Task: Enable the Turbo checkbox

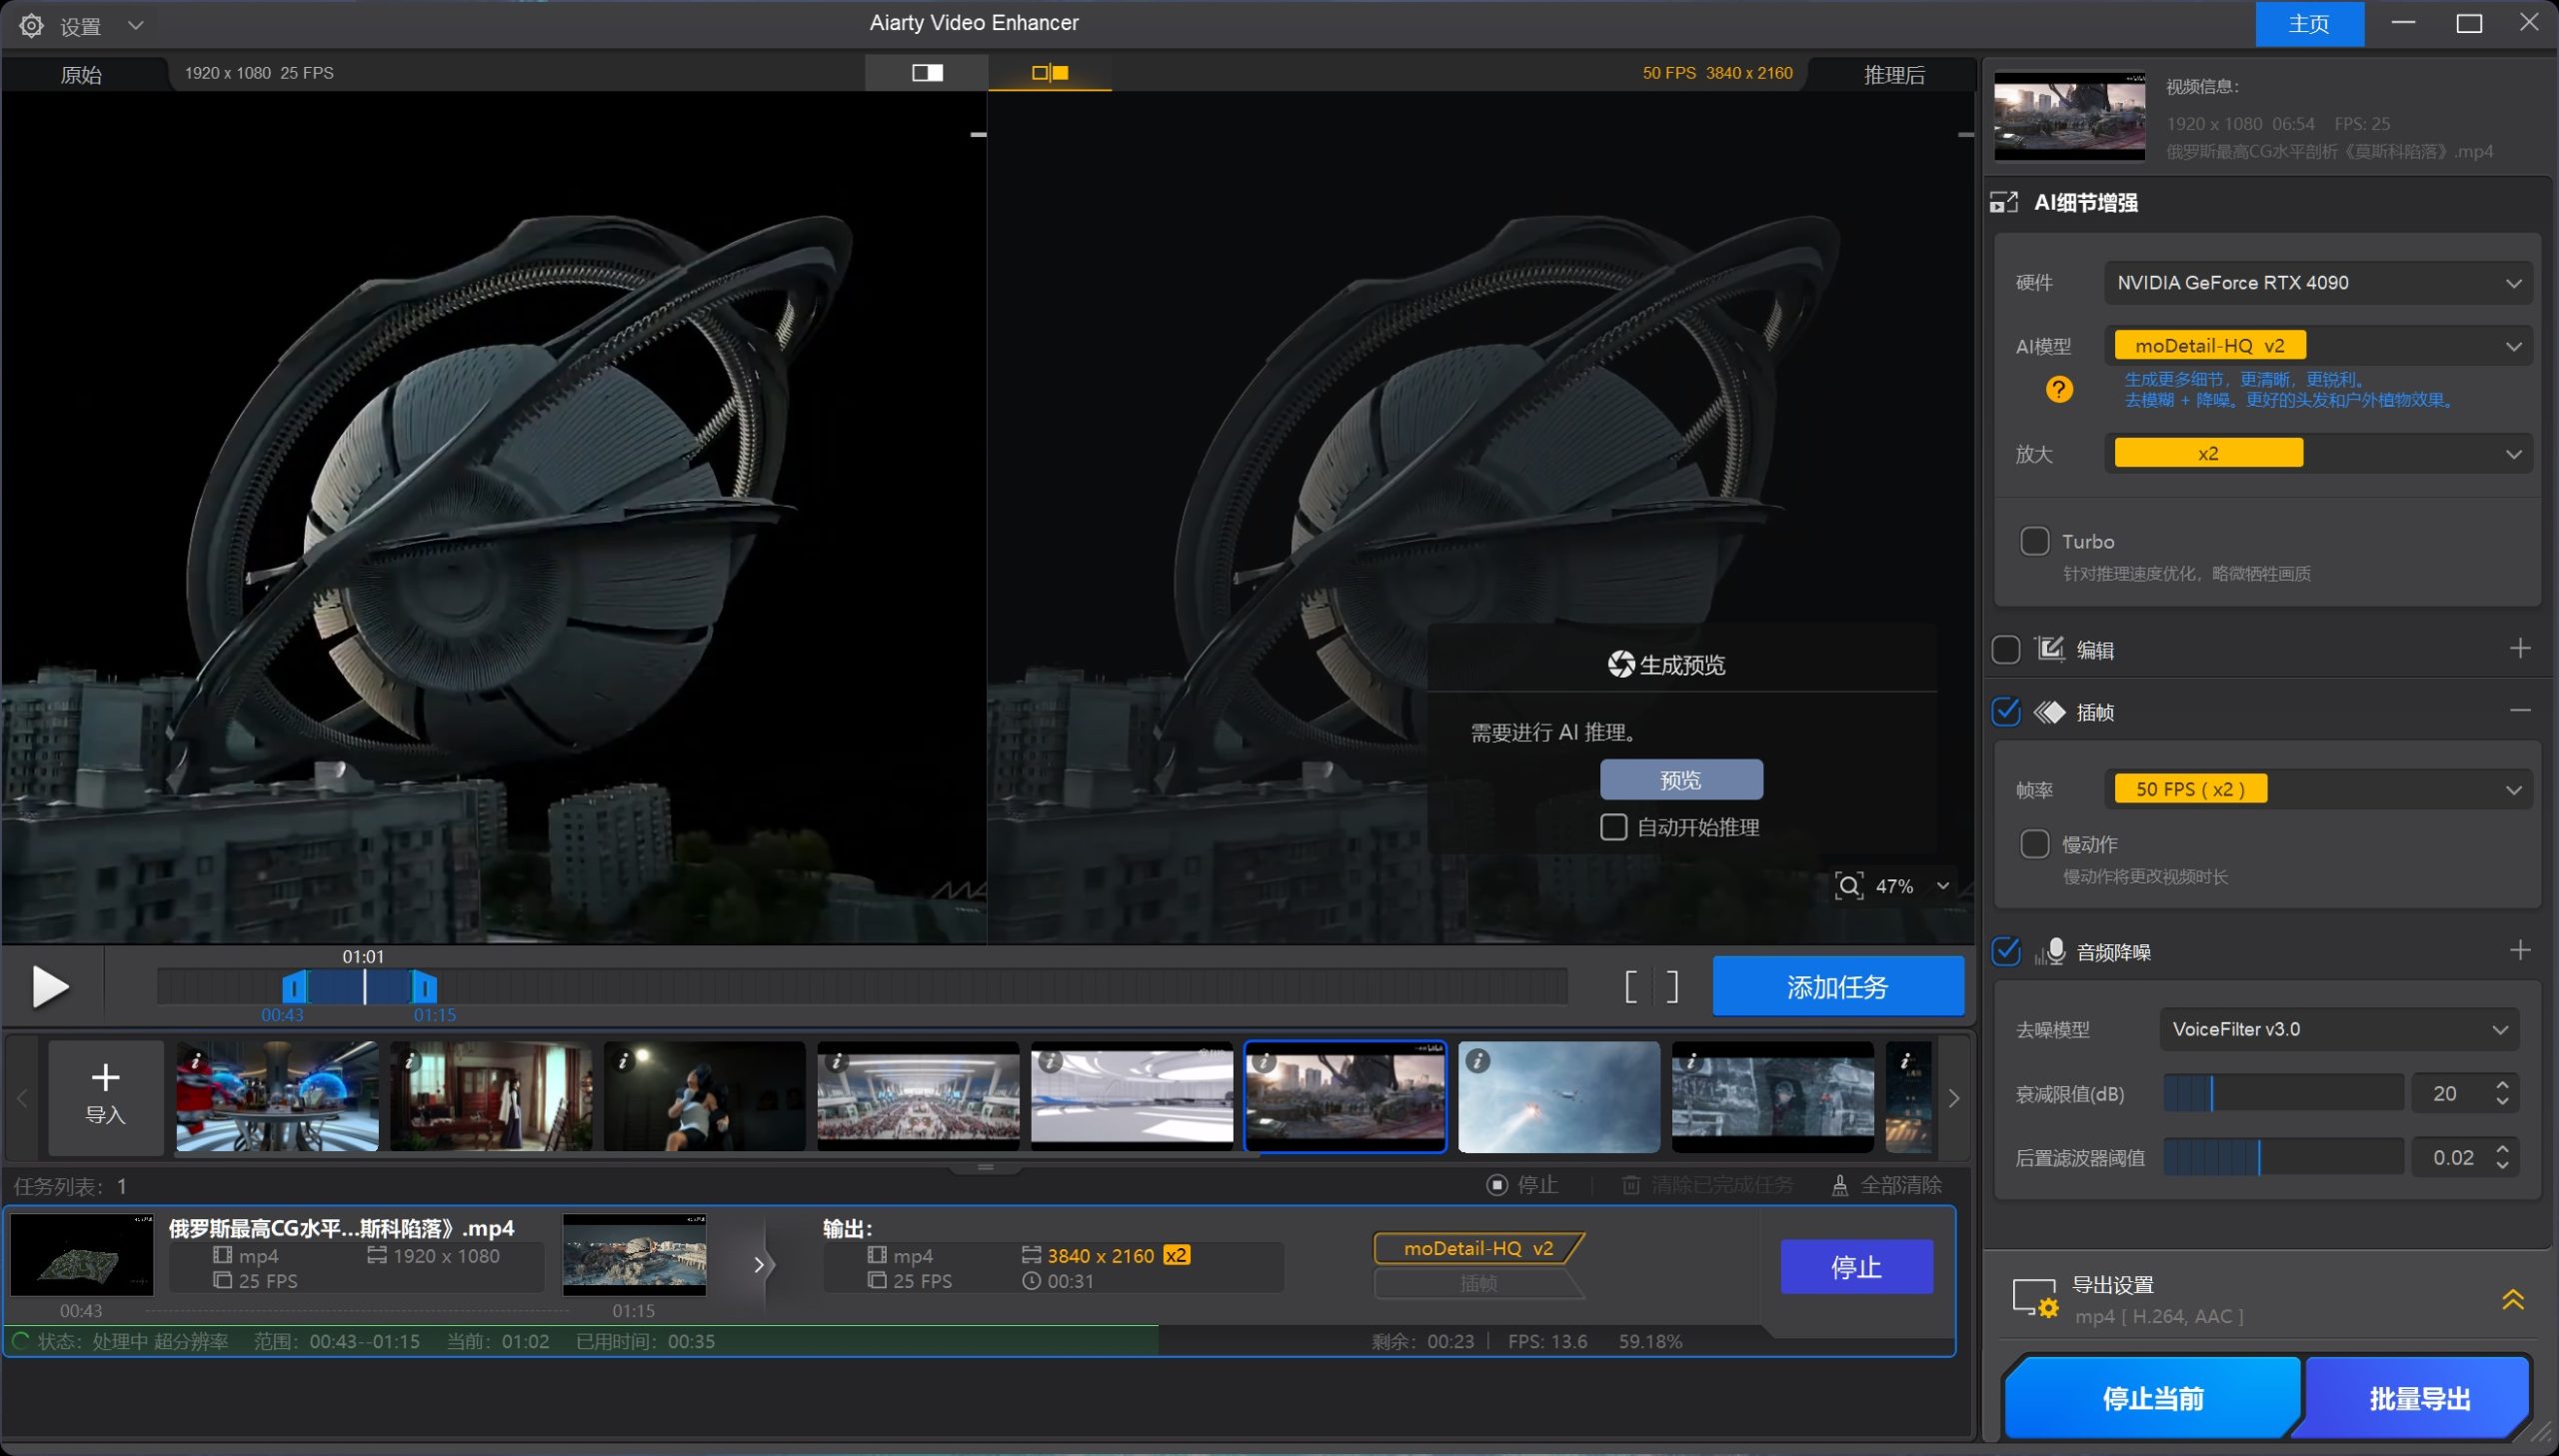Action: (x=2035, y=541)
